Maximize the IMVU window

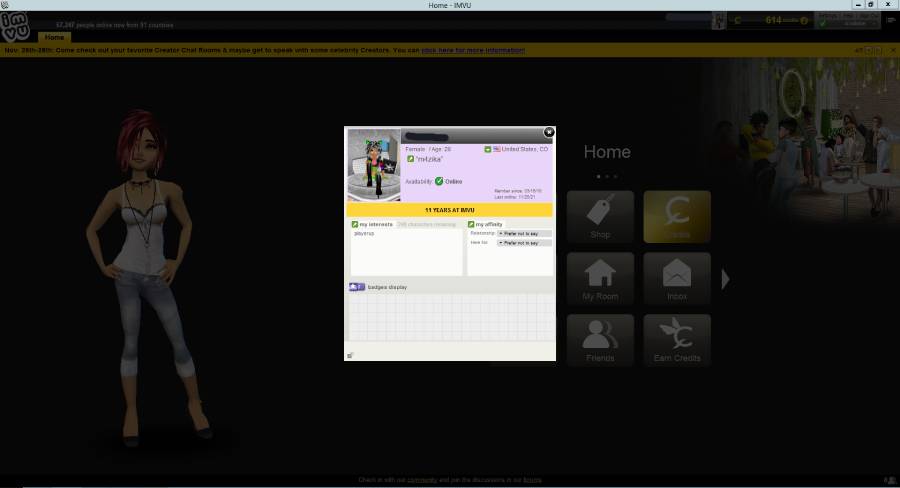(870, 5)
